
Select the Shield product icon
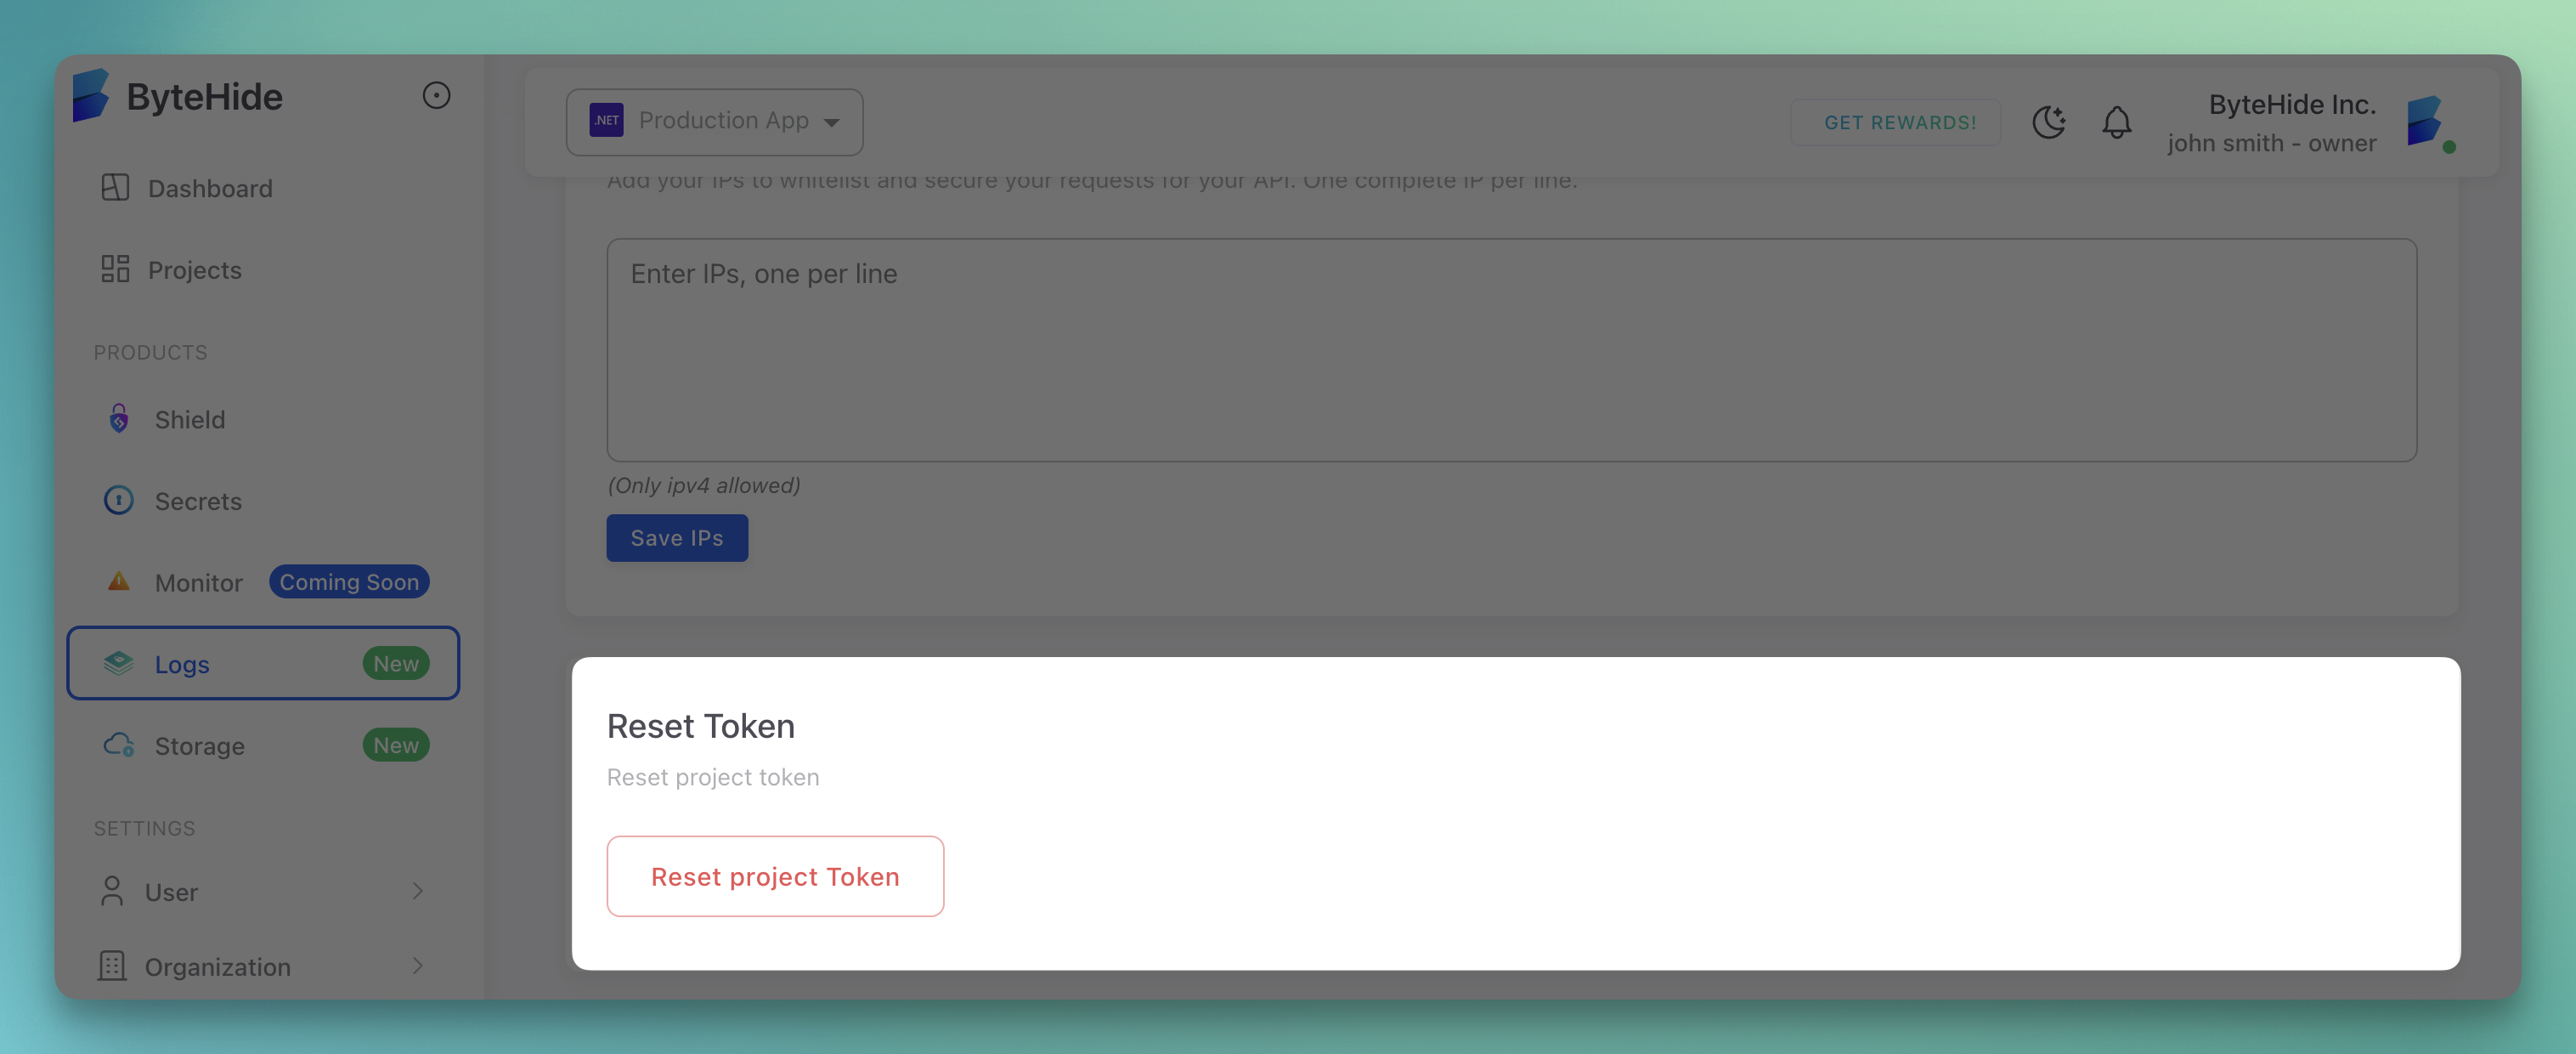coord(119,419)
